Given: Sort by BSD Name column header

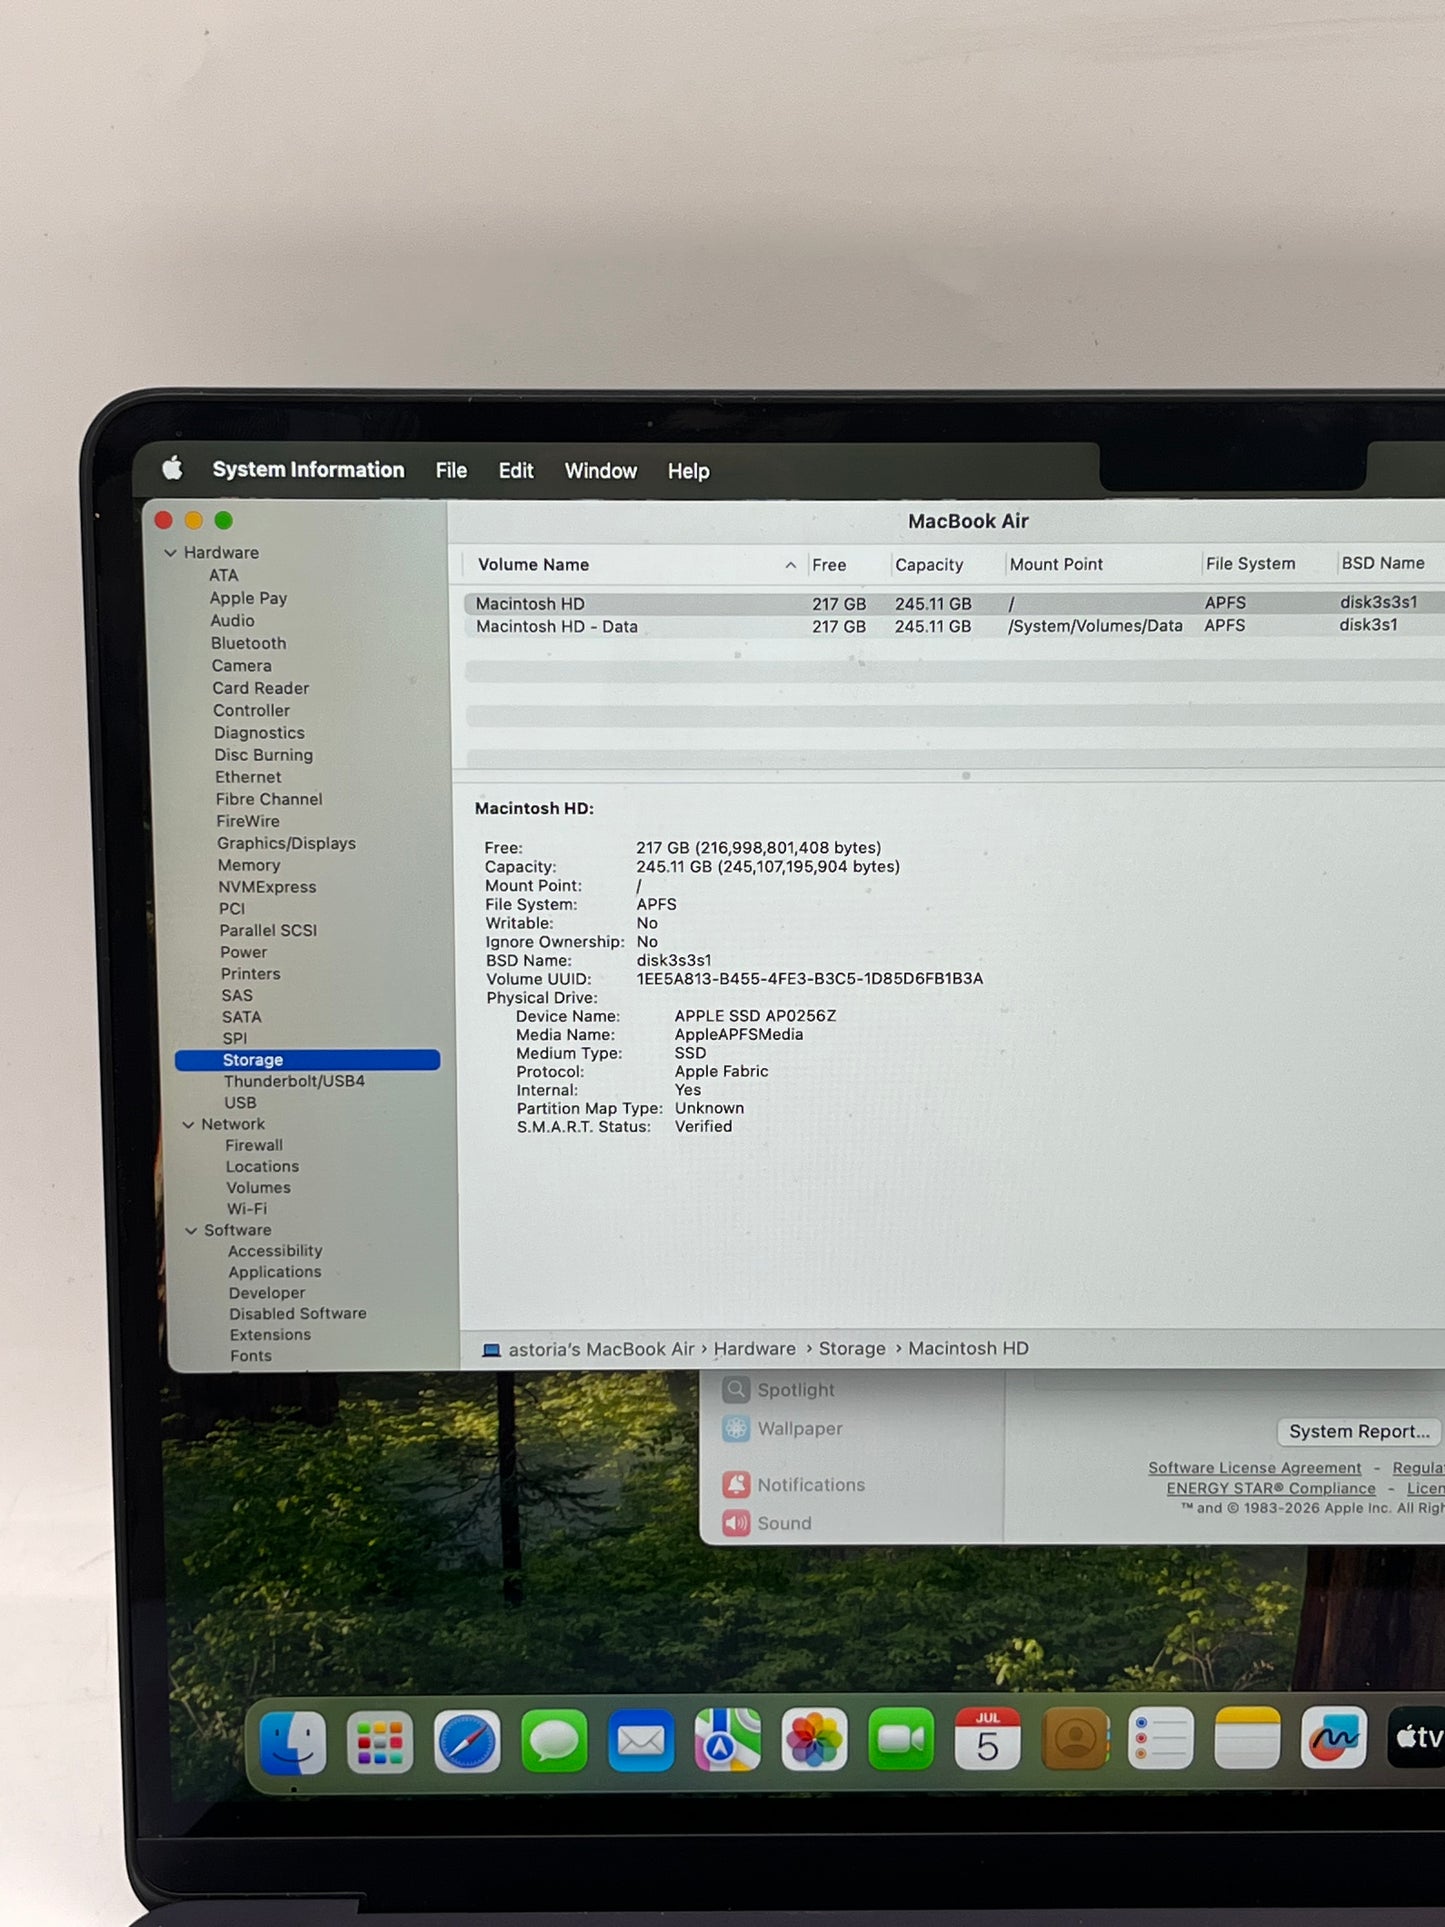Looking at the screenshot, I should point(1383,563).
